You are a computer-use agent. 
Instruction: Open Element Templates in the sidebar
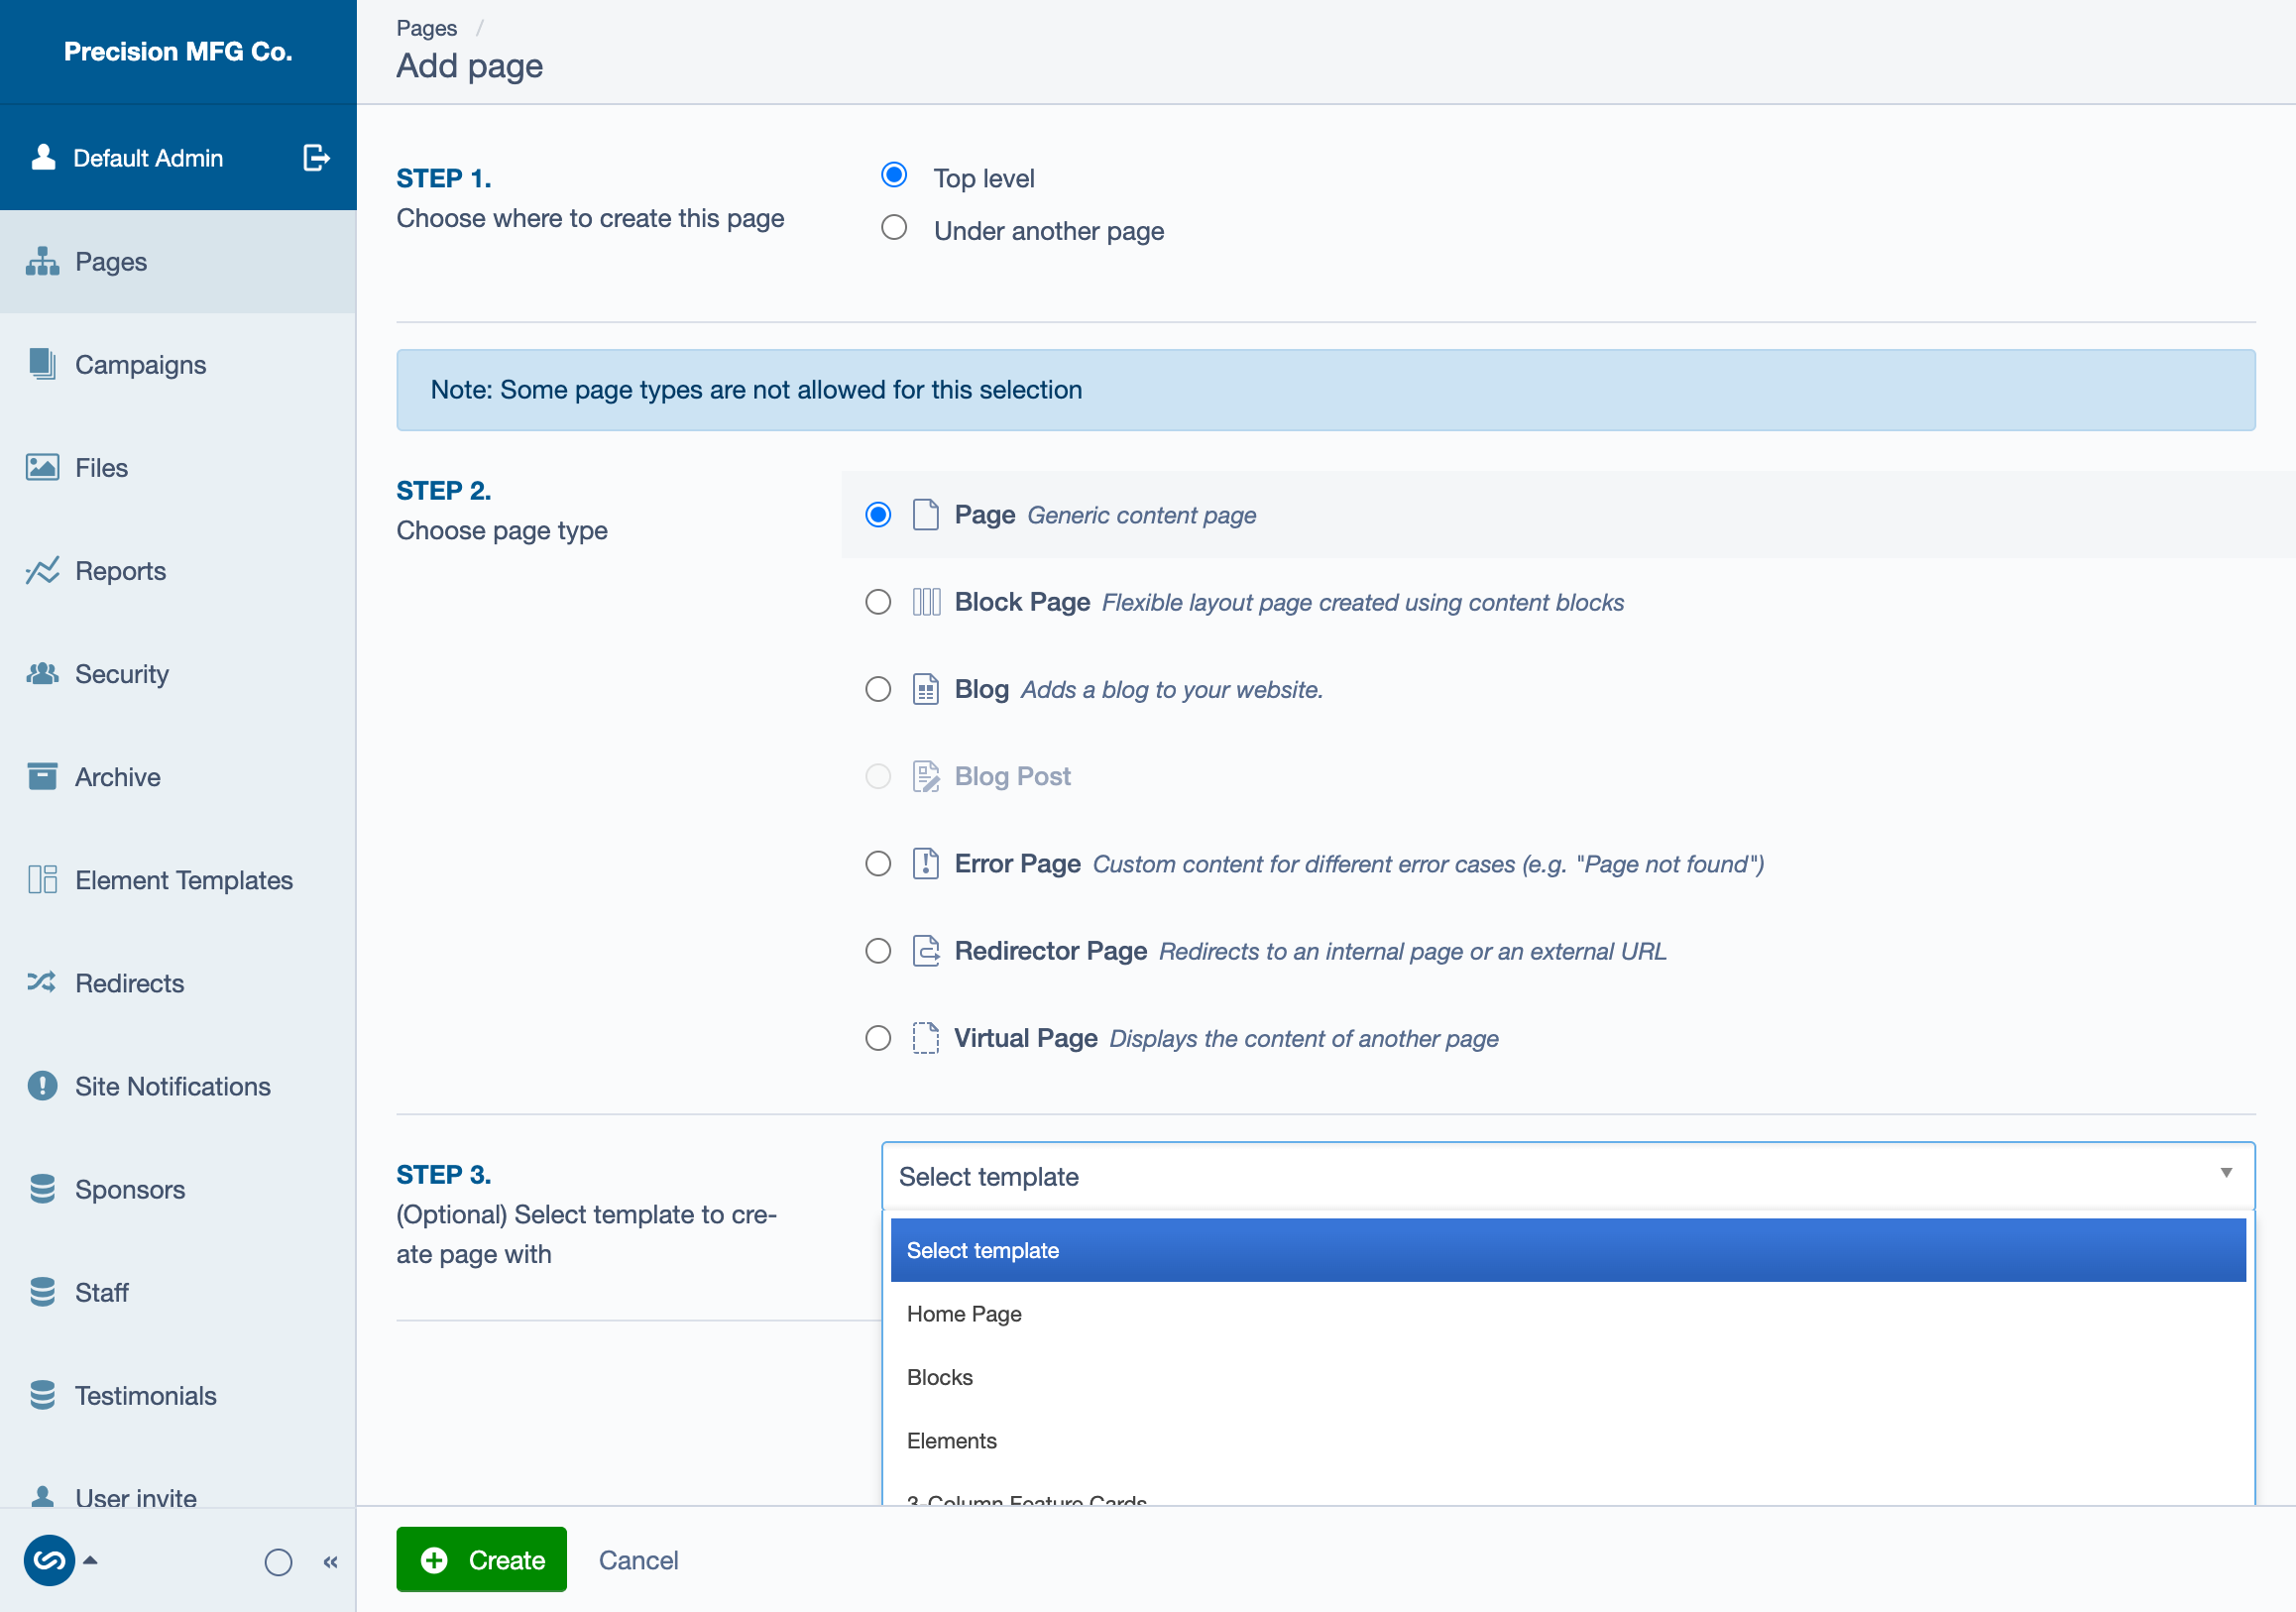178,879
